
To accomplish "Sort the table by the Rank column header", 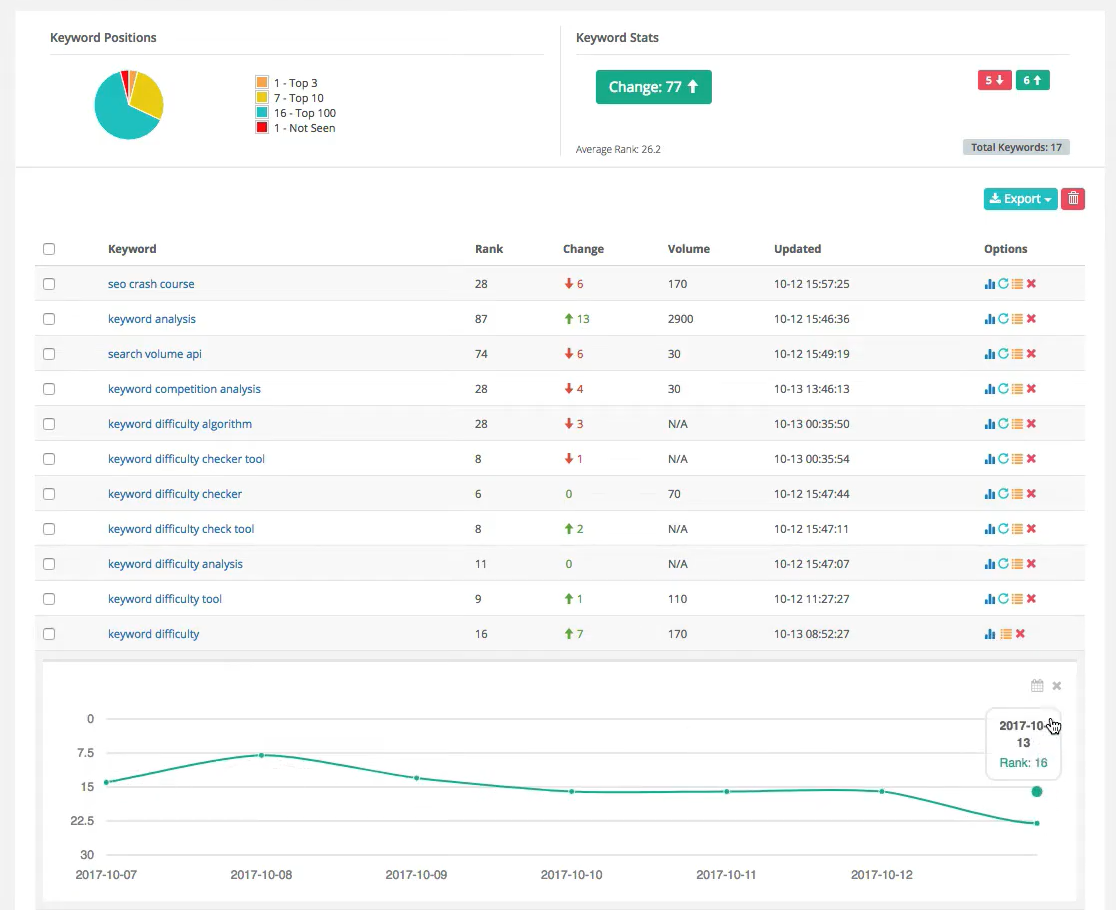I will click(x=489, y=248).
